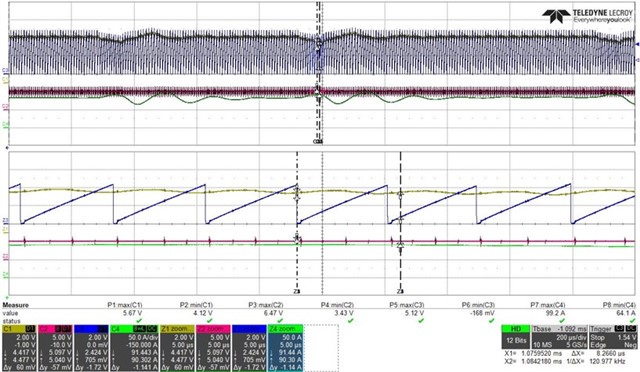Screen dimensions: 640x372
Task: Click the 1.54 V trigger level
Action: (x=626, y=338)
